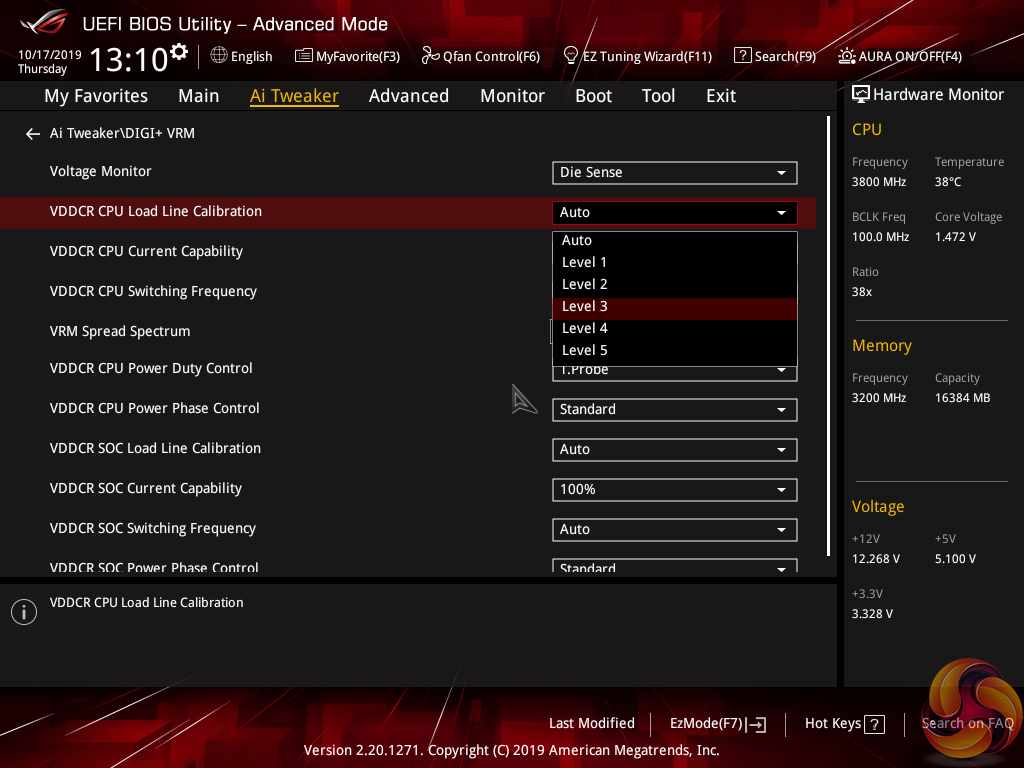This screenshot has width=1024, height=768.
Task: Switch to EzMode(F7)
Action: (x=717, y=724)
